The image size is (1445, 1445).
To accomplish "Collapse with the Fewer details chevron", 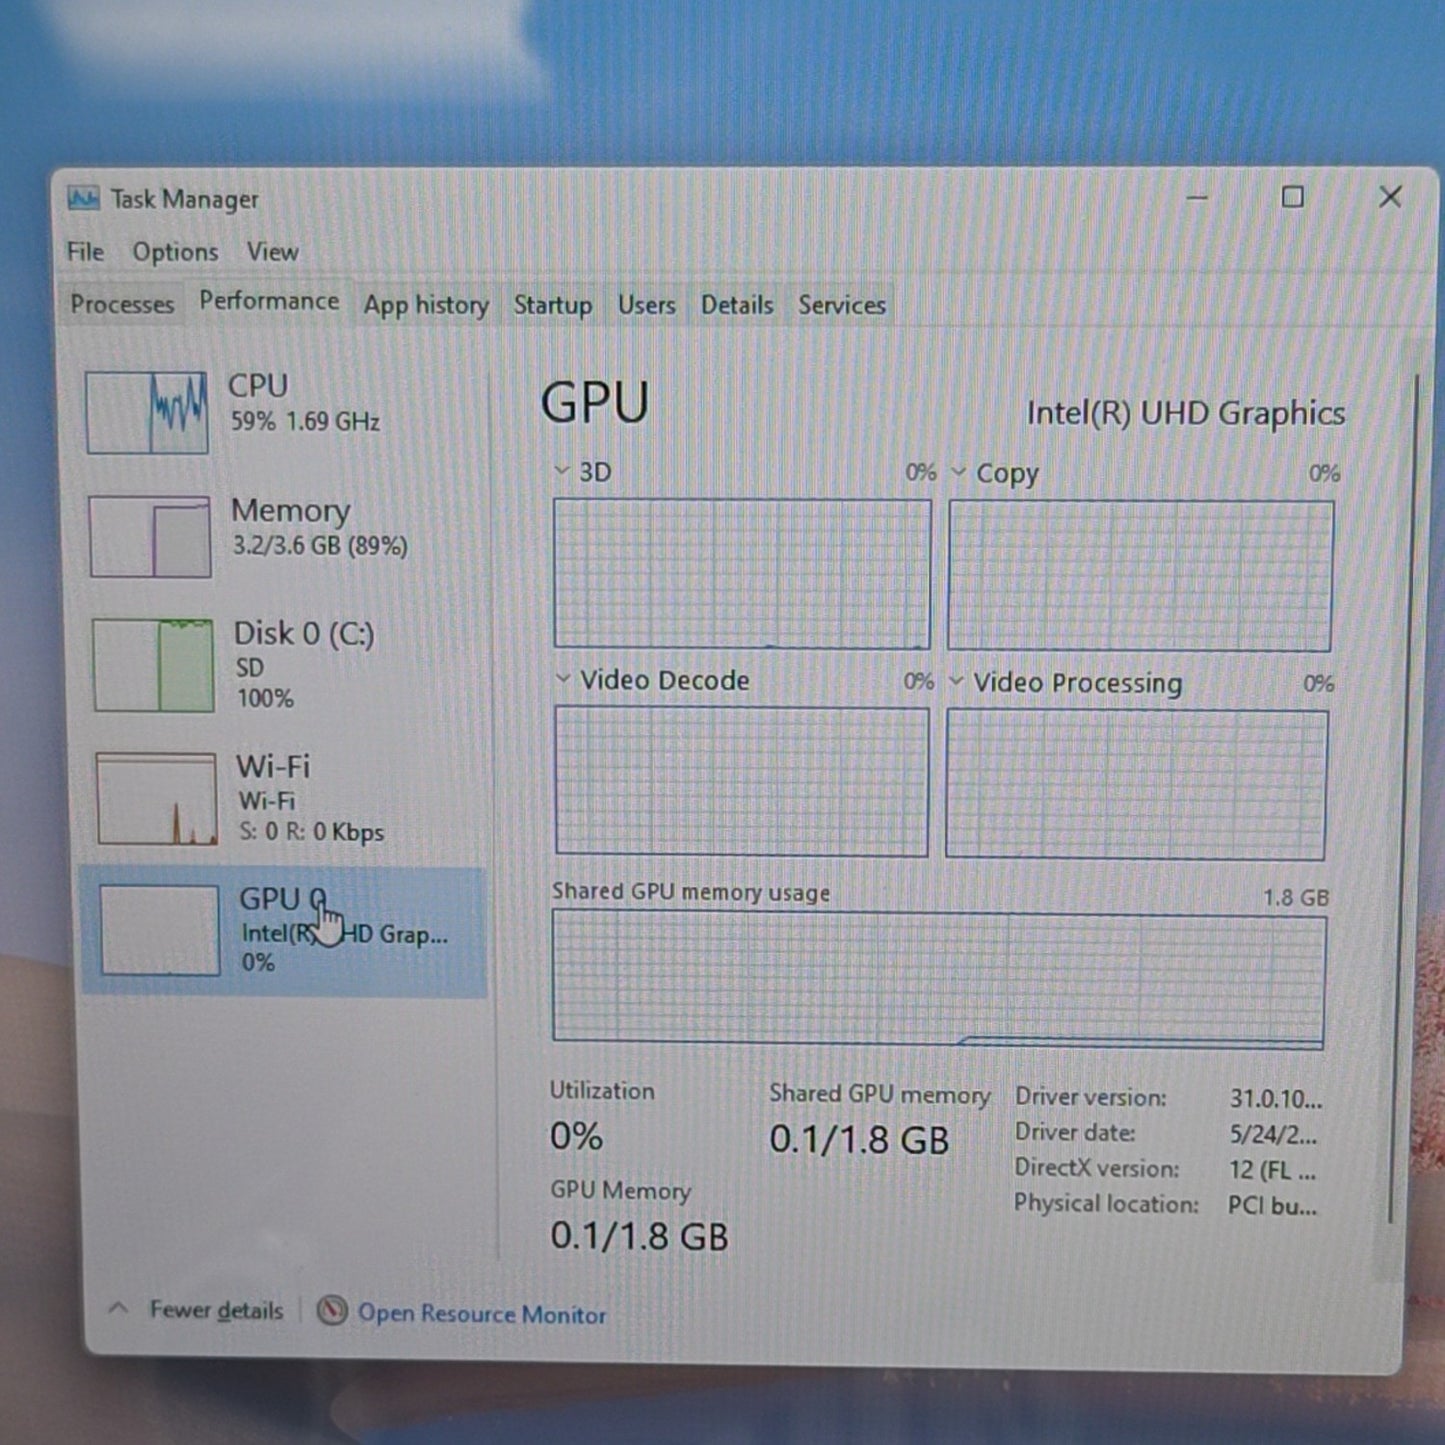I will click(118, 1308).
